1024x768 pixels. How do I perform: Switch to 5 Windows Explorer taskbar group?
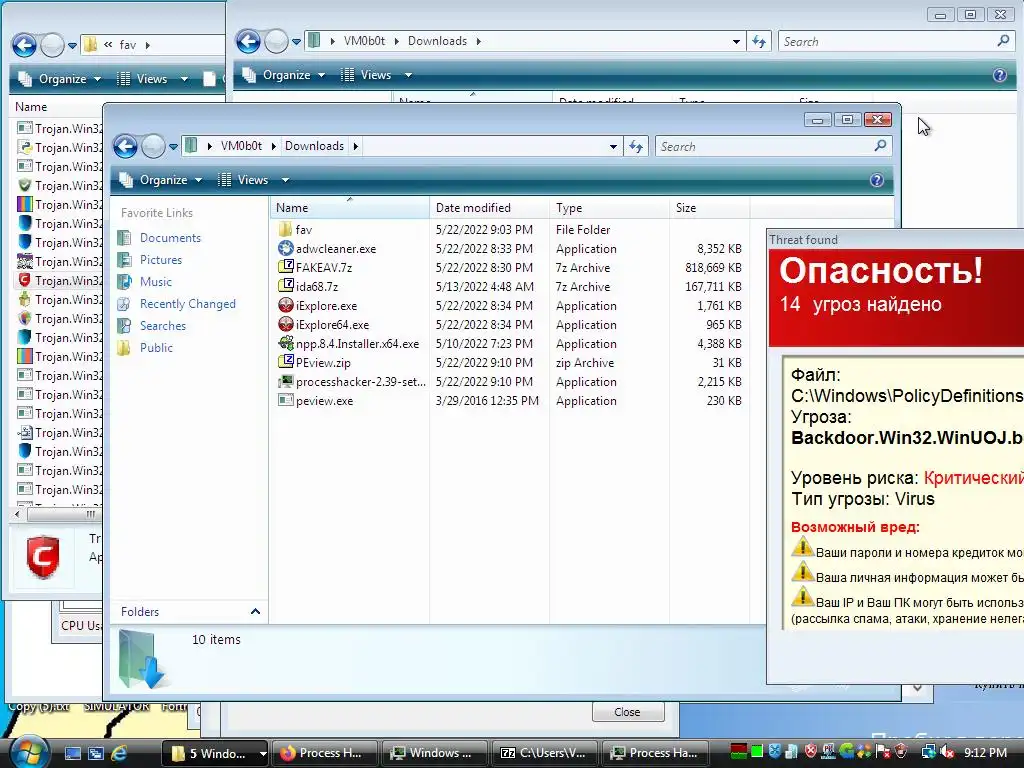click(x=214, y=753)
